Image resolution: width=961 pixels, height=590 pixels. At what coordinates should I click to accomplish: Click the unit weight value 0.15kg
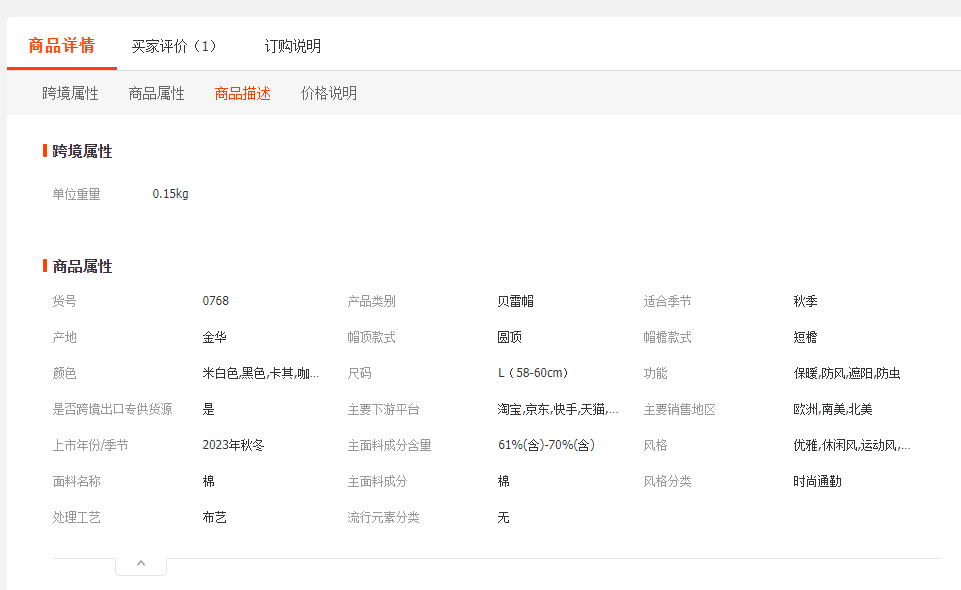tap(170, 194)
